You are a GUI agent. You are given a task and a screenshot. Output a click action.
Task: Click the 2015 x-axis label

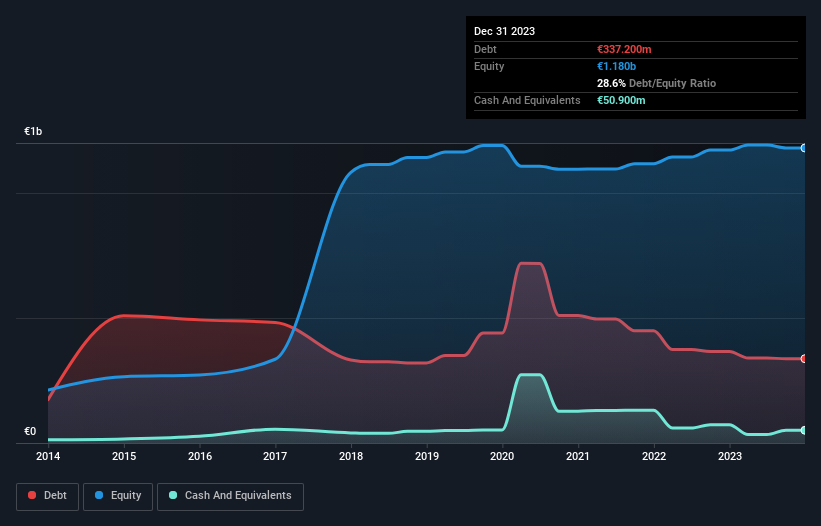click(124, 456)
